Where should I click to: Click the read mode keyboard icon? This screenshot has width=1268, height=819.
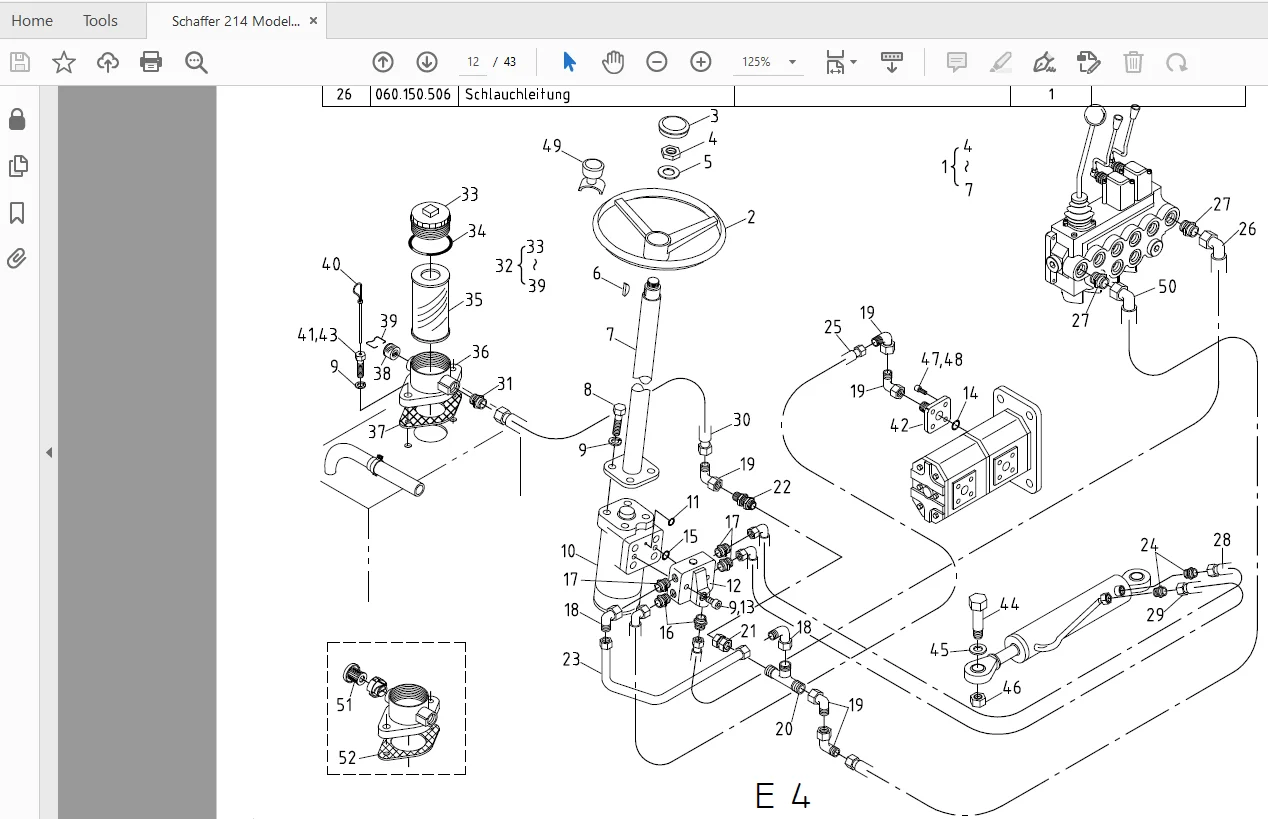click(x=892, y=62)
